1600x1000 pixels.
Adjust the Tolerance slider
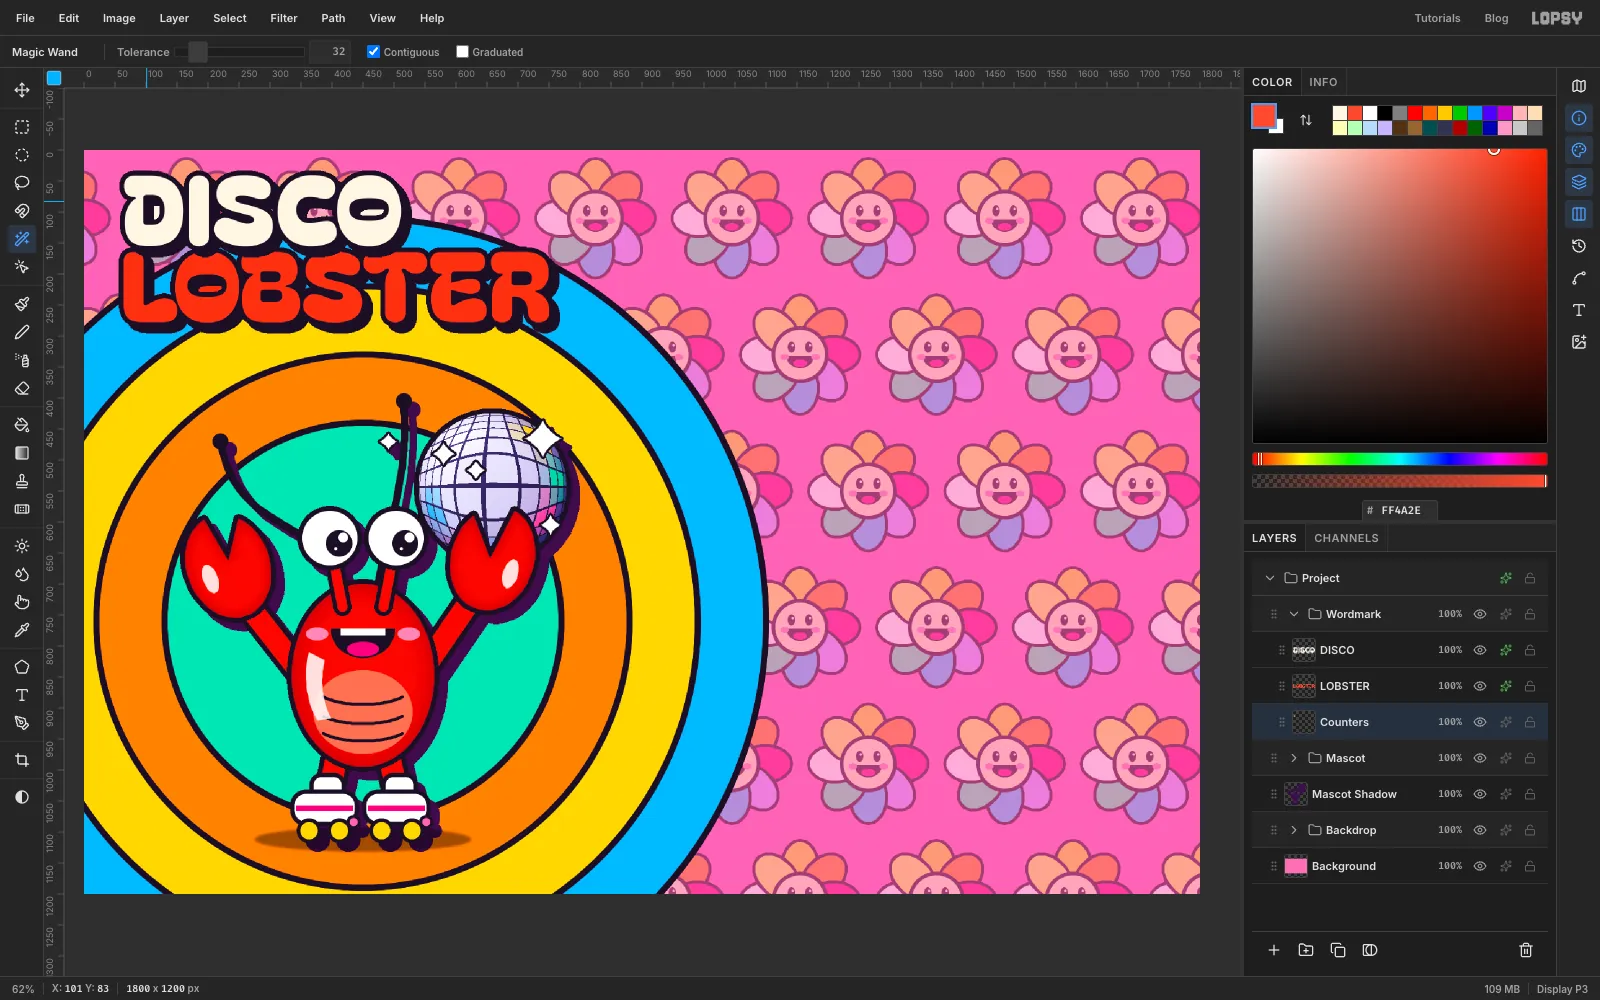coord(240,52)
